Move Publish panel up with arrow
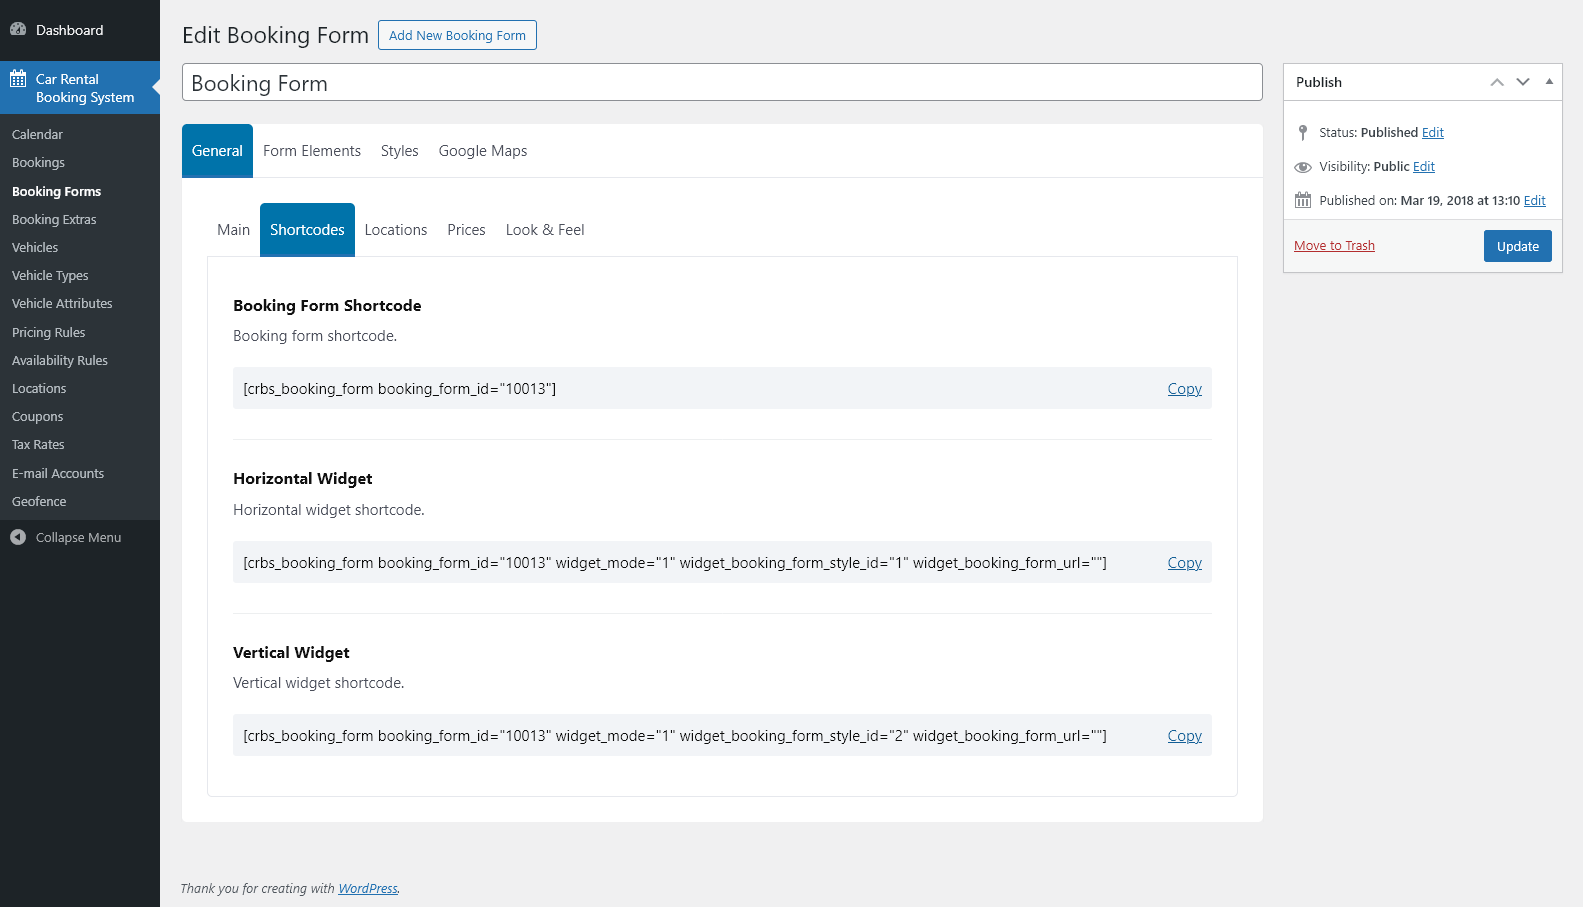Viewport: 1583px width, 907px height. coord(1496,82)
